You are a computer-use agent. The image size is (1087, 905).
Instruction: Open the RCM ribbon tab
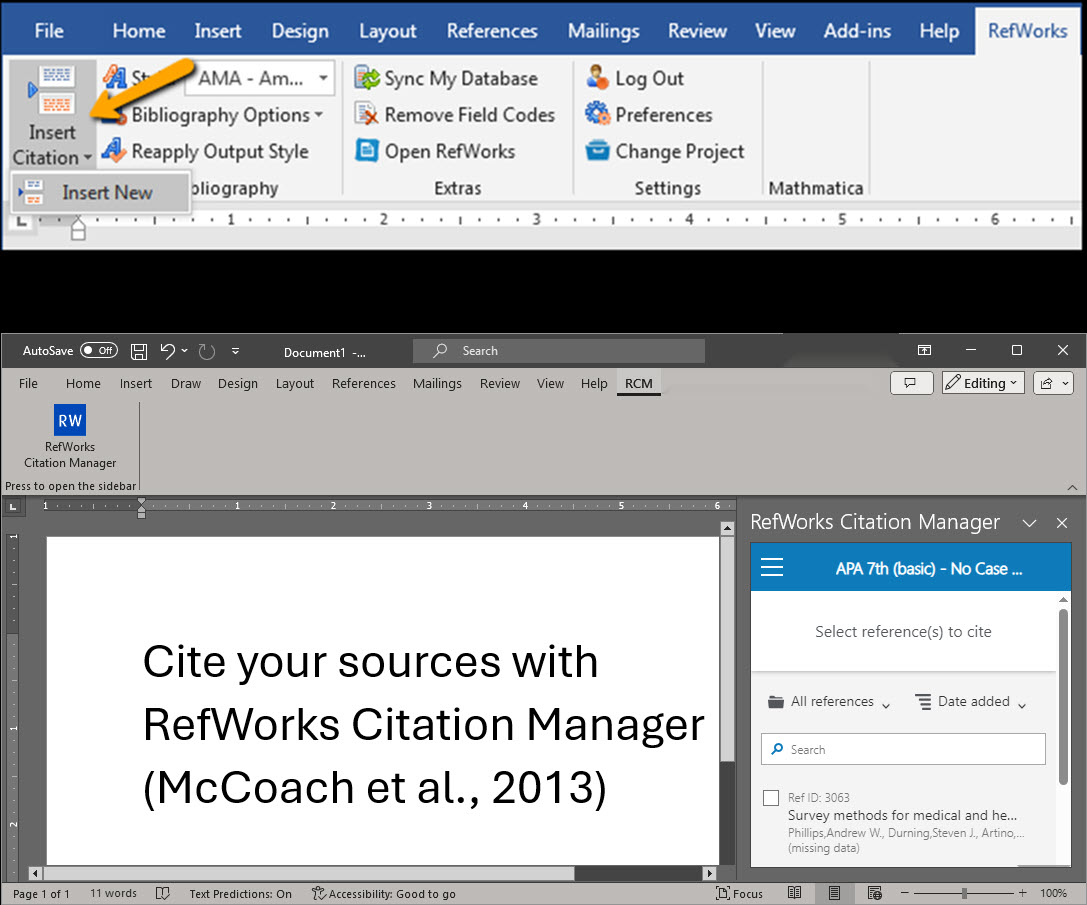638,383
